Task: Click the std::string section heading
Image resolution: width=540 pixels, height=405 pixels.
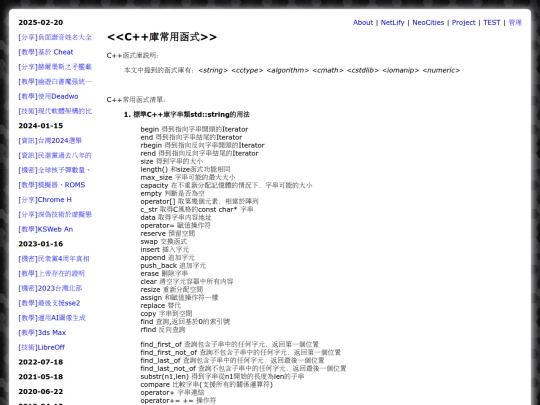Action: click(x=187, y=115)
